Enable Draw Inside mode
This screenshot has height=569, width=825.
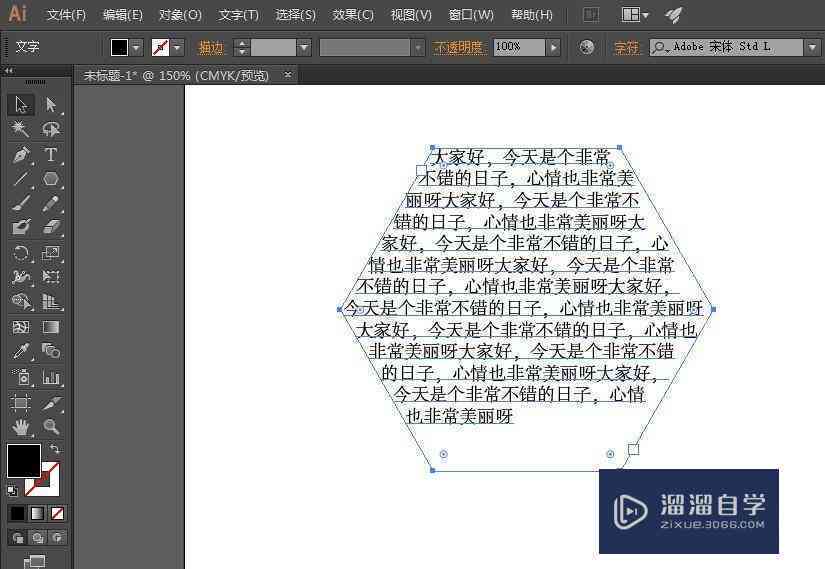pyautogui.click(x=57, y=537)
